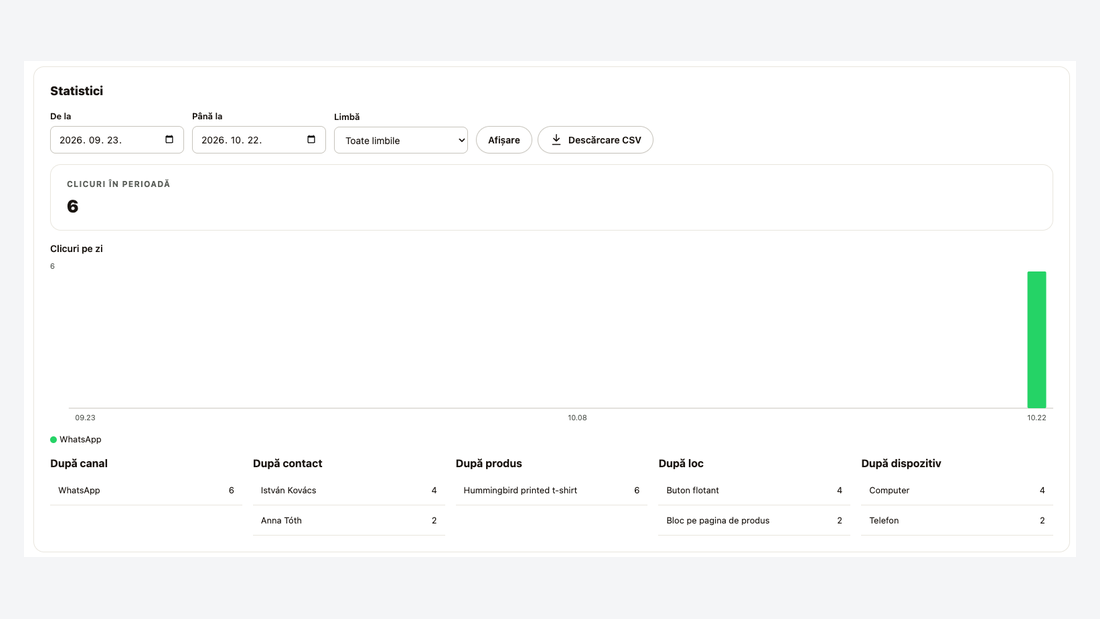Image resolution: width=1100 pixels, height=619 pixels.
Task: Click the 09.23 axis date label
Action: pos(85,418)
